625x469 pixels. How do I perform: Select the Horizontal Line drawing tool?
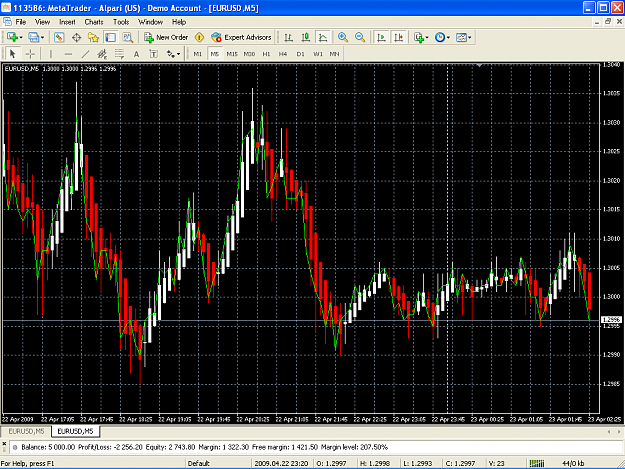(68, 54)
